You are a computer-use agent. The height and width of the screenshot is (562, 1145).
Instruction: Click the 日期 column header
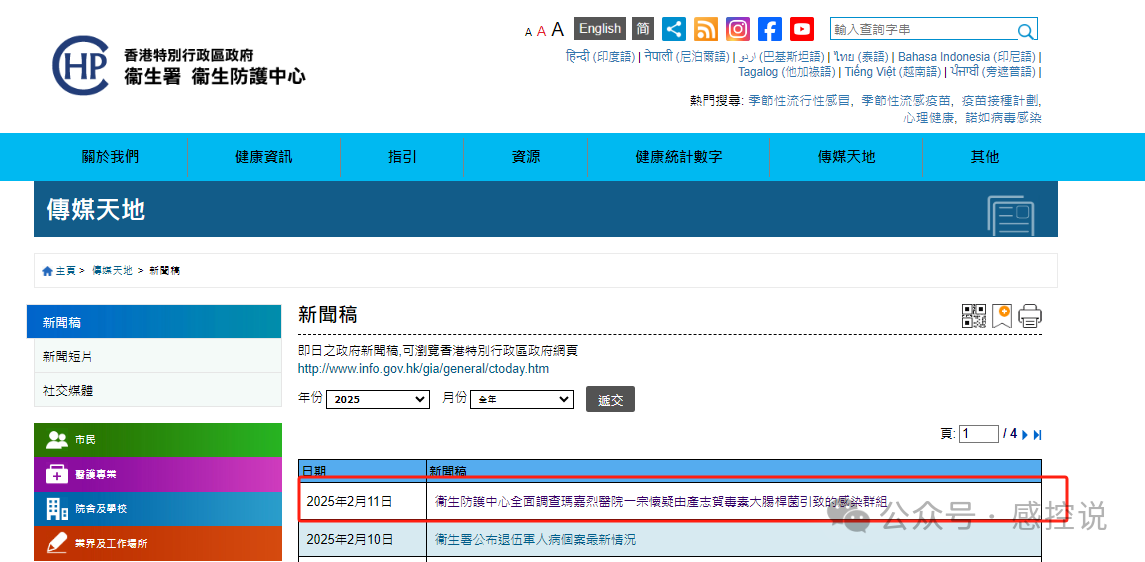click(362, 471)
